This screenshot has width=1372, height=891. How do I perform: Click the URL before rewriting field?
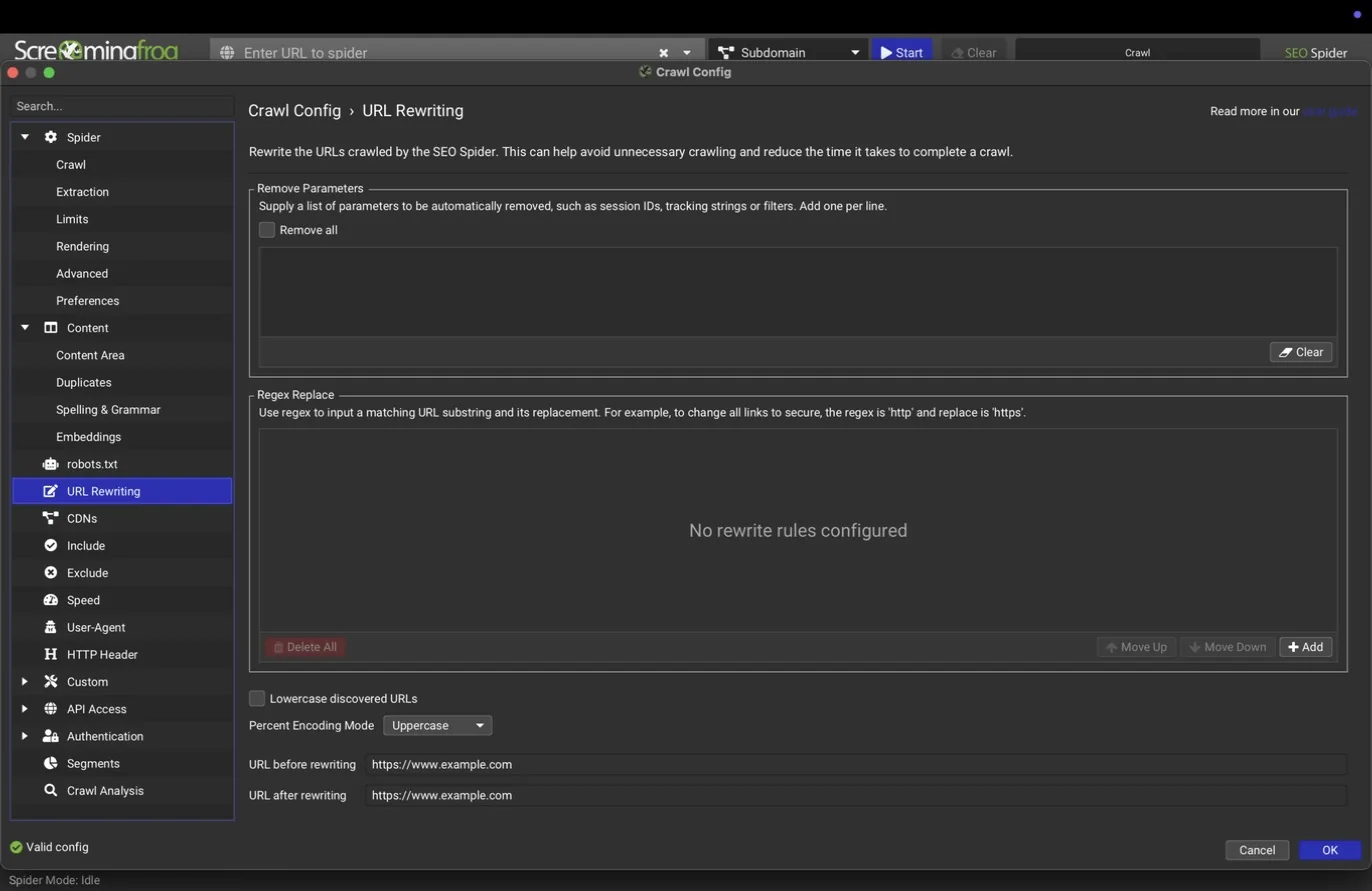(x=855, y=764)
